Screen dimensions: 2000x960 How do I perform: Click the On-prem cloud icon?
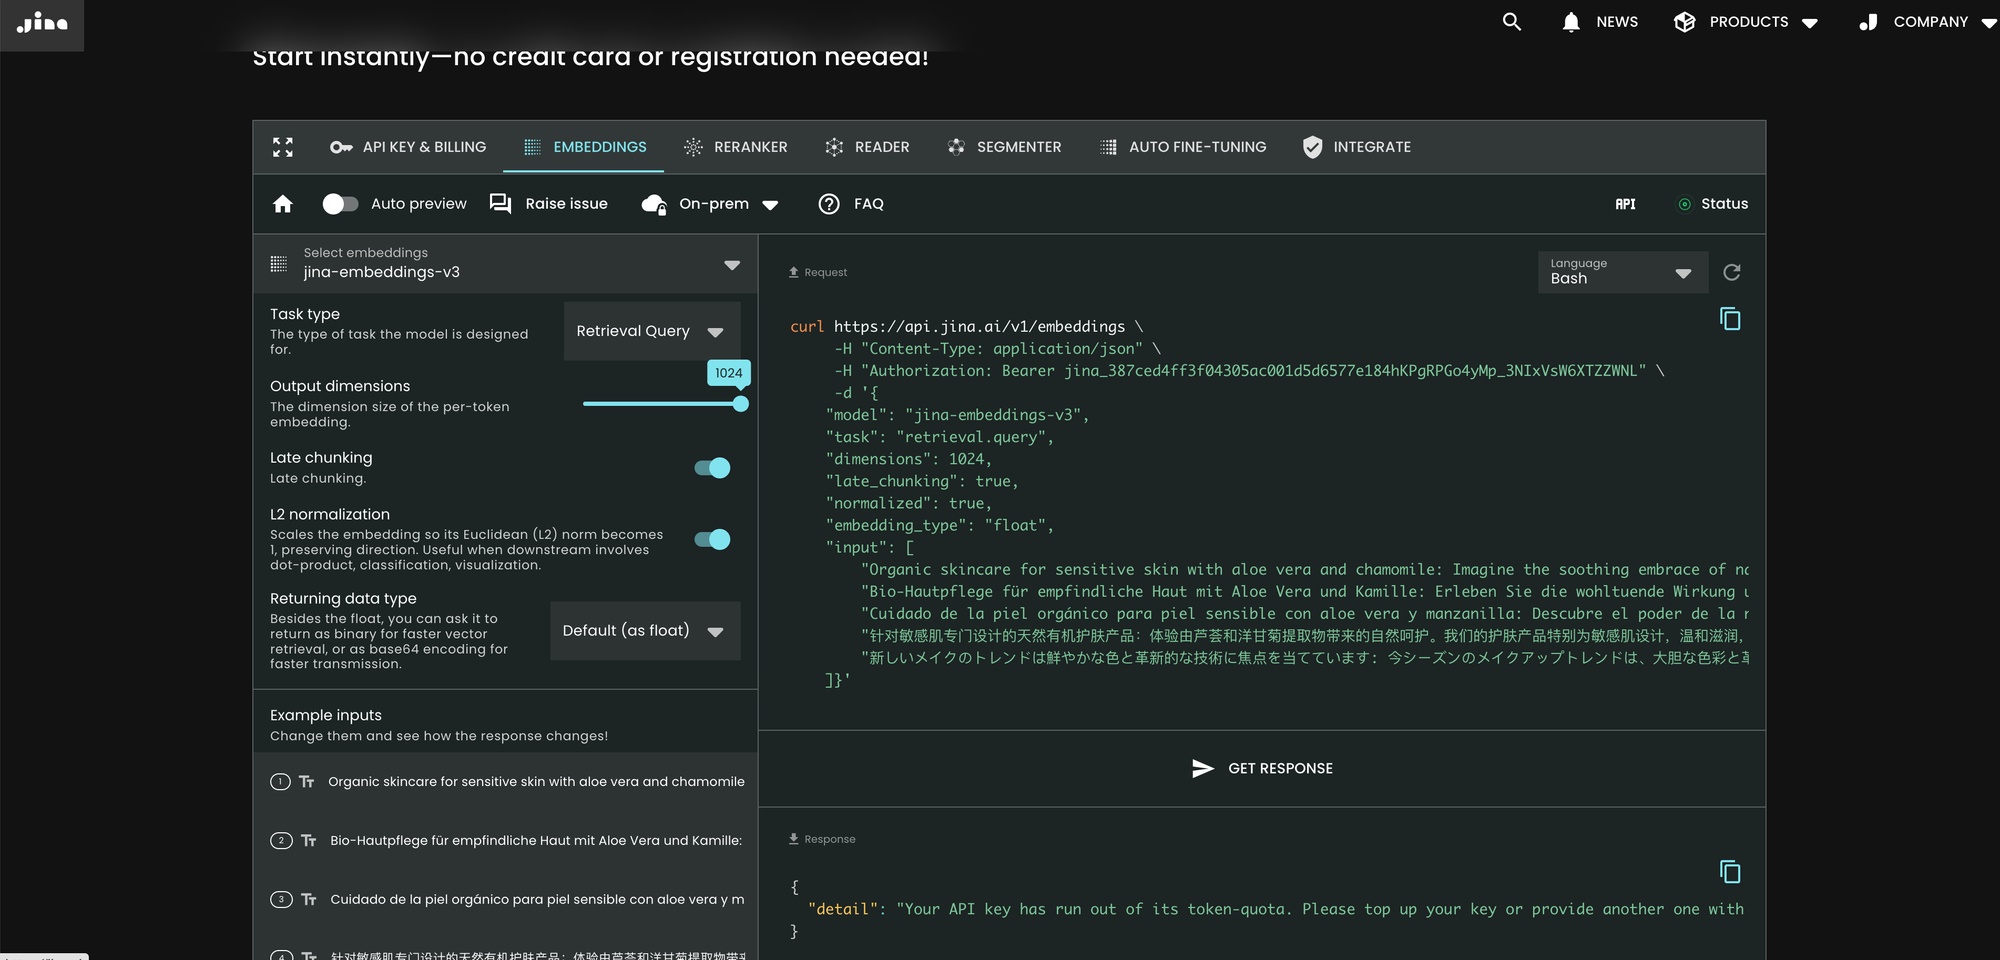click(654, 204)
